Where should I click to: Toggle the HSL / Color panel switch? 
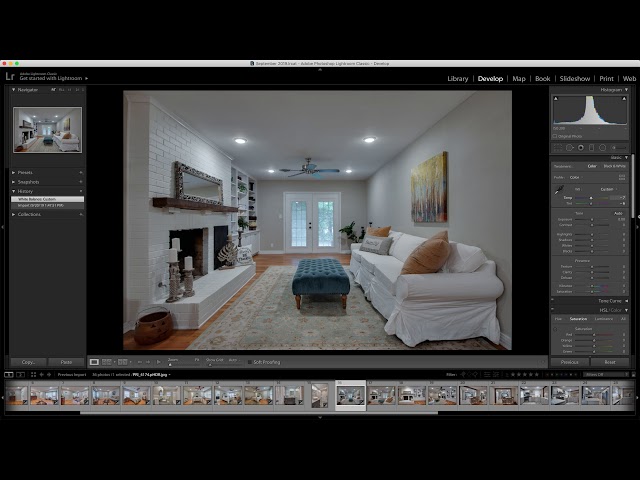(552, 310)
